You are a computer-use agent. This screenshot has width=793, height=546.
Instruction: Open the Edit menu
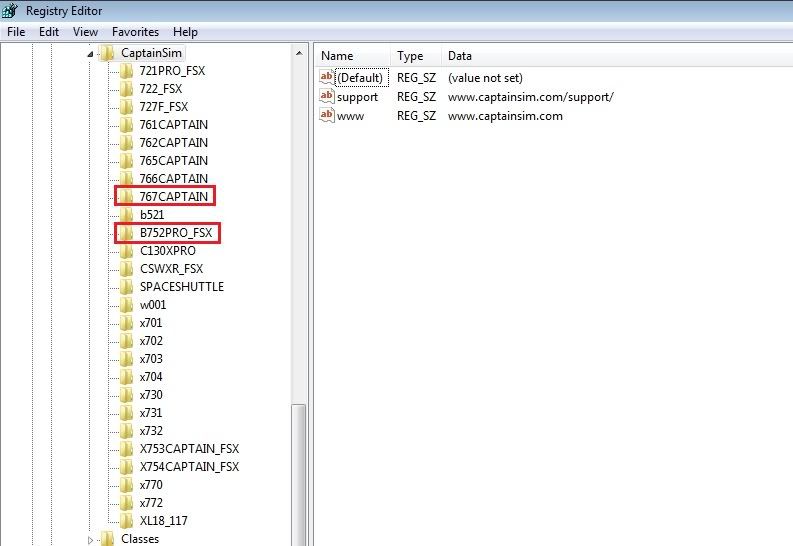(x=49, y=32)
